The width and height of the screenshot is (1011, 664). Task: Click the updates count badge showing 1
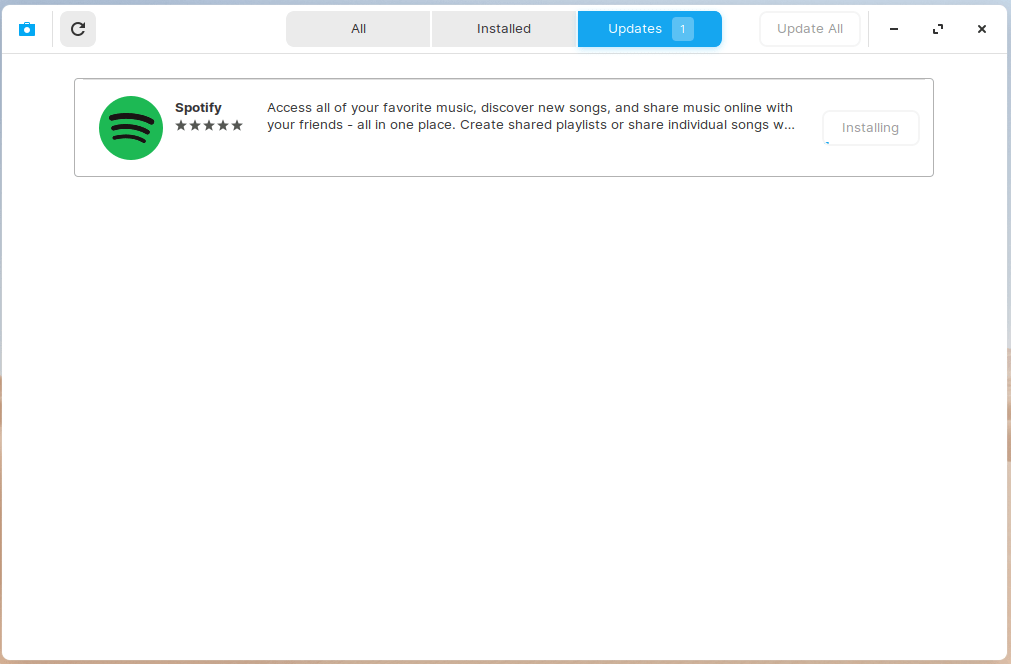point(683,29)
